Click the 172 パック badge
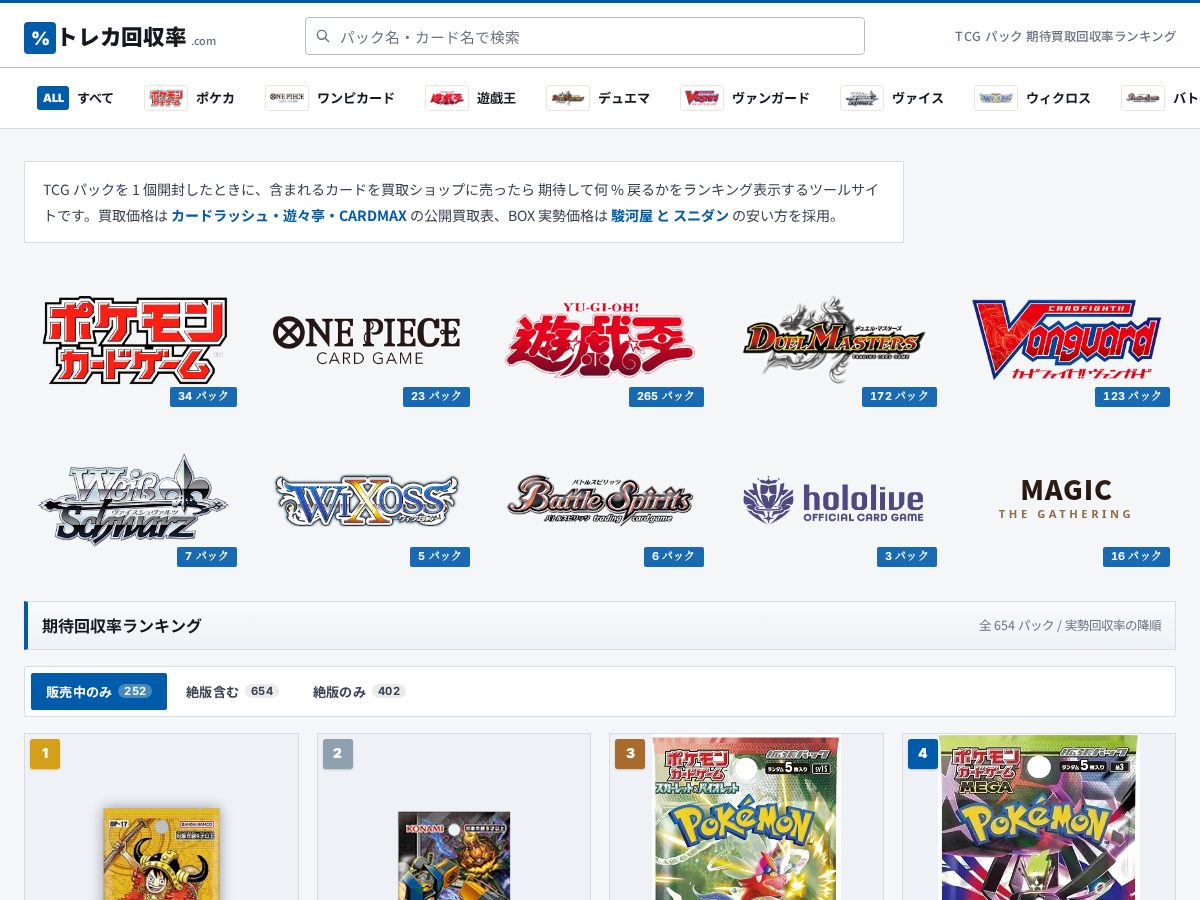The height and width of the screenshot is (900, 1200). 899,397
